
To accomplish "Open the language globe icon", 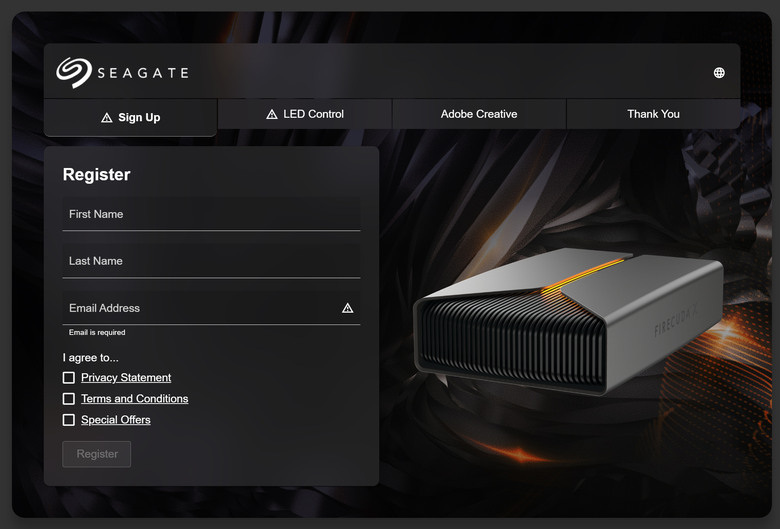I will pyautogui.click(x=719, y=73).
